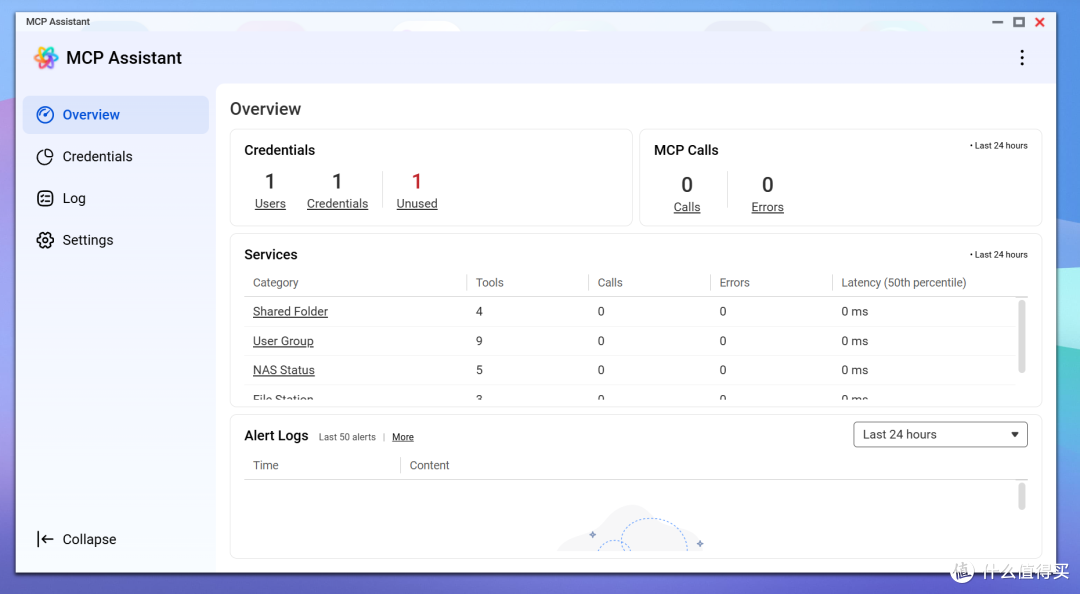Viewport: 1080px width, 594px height.
Task: Click the Latency (50th percentile) header
Action: 904,283
